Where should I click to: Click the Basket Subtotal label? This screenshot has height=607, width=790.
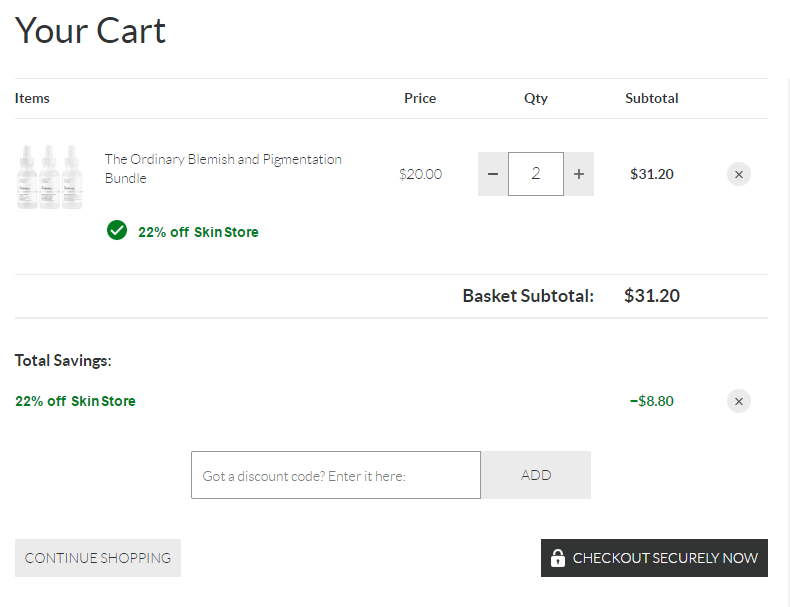(x=528, y=296)
